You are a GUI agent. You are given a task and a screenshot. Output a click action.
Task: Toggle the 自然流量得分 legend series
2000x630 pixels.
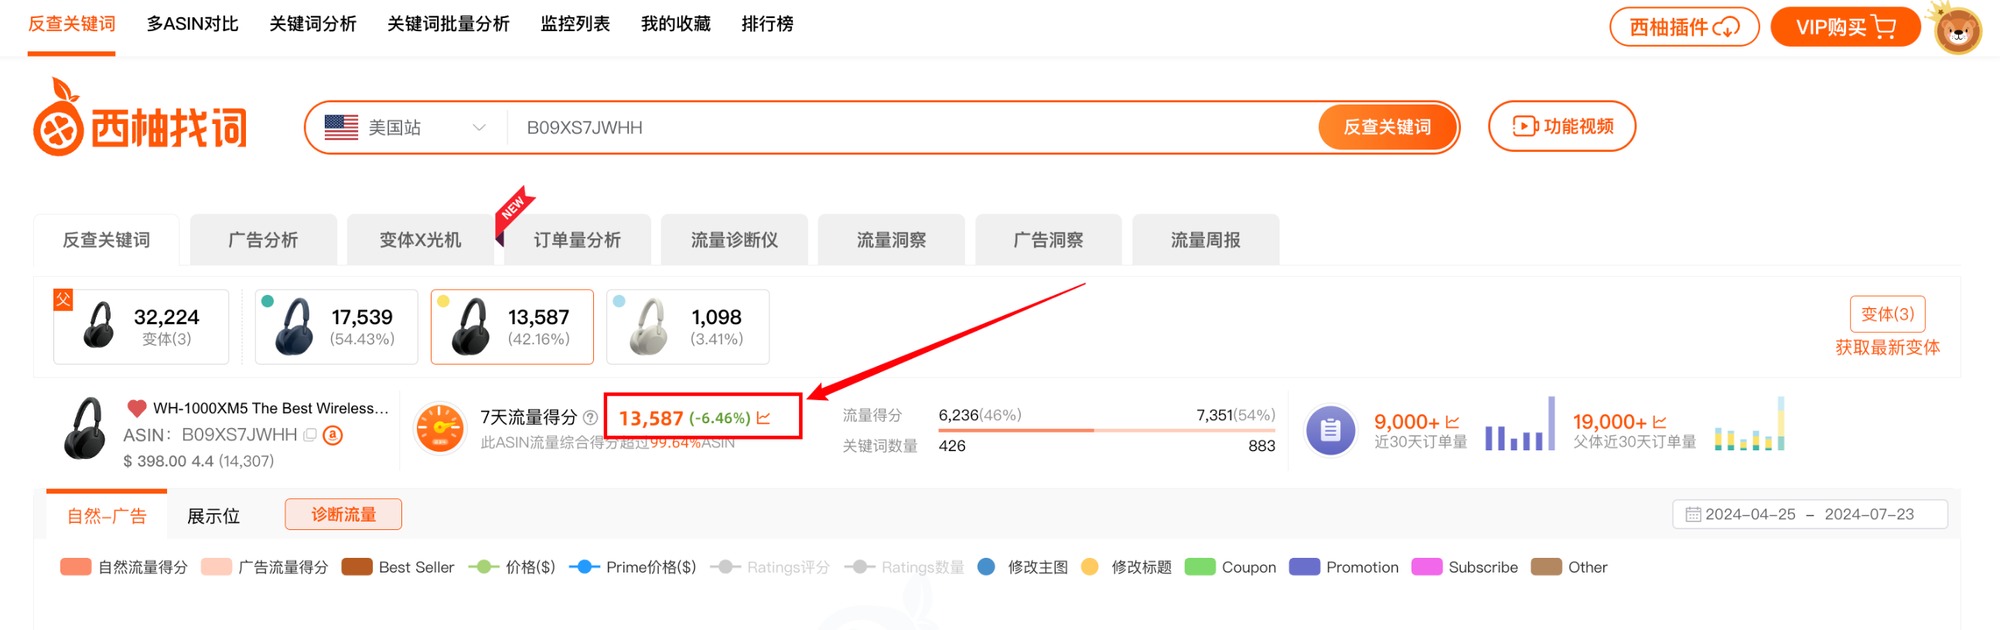click(x=124, y=567)
